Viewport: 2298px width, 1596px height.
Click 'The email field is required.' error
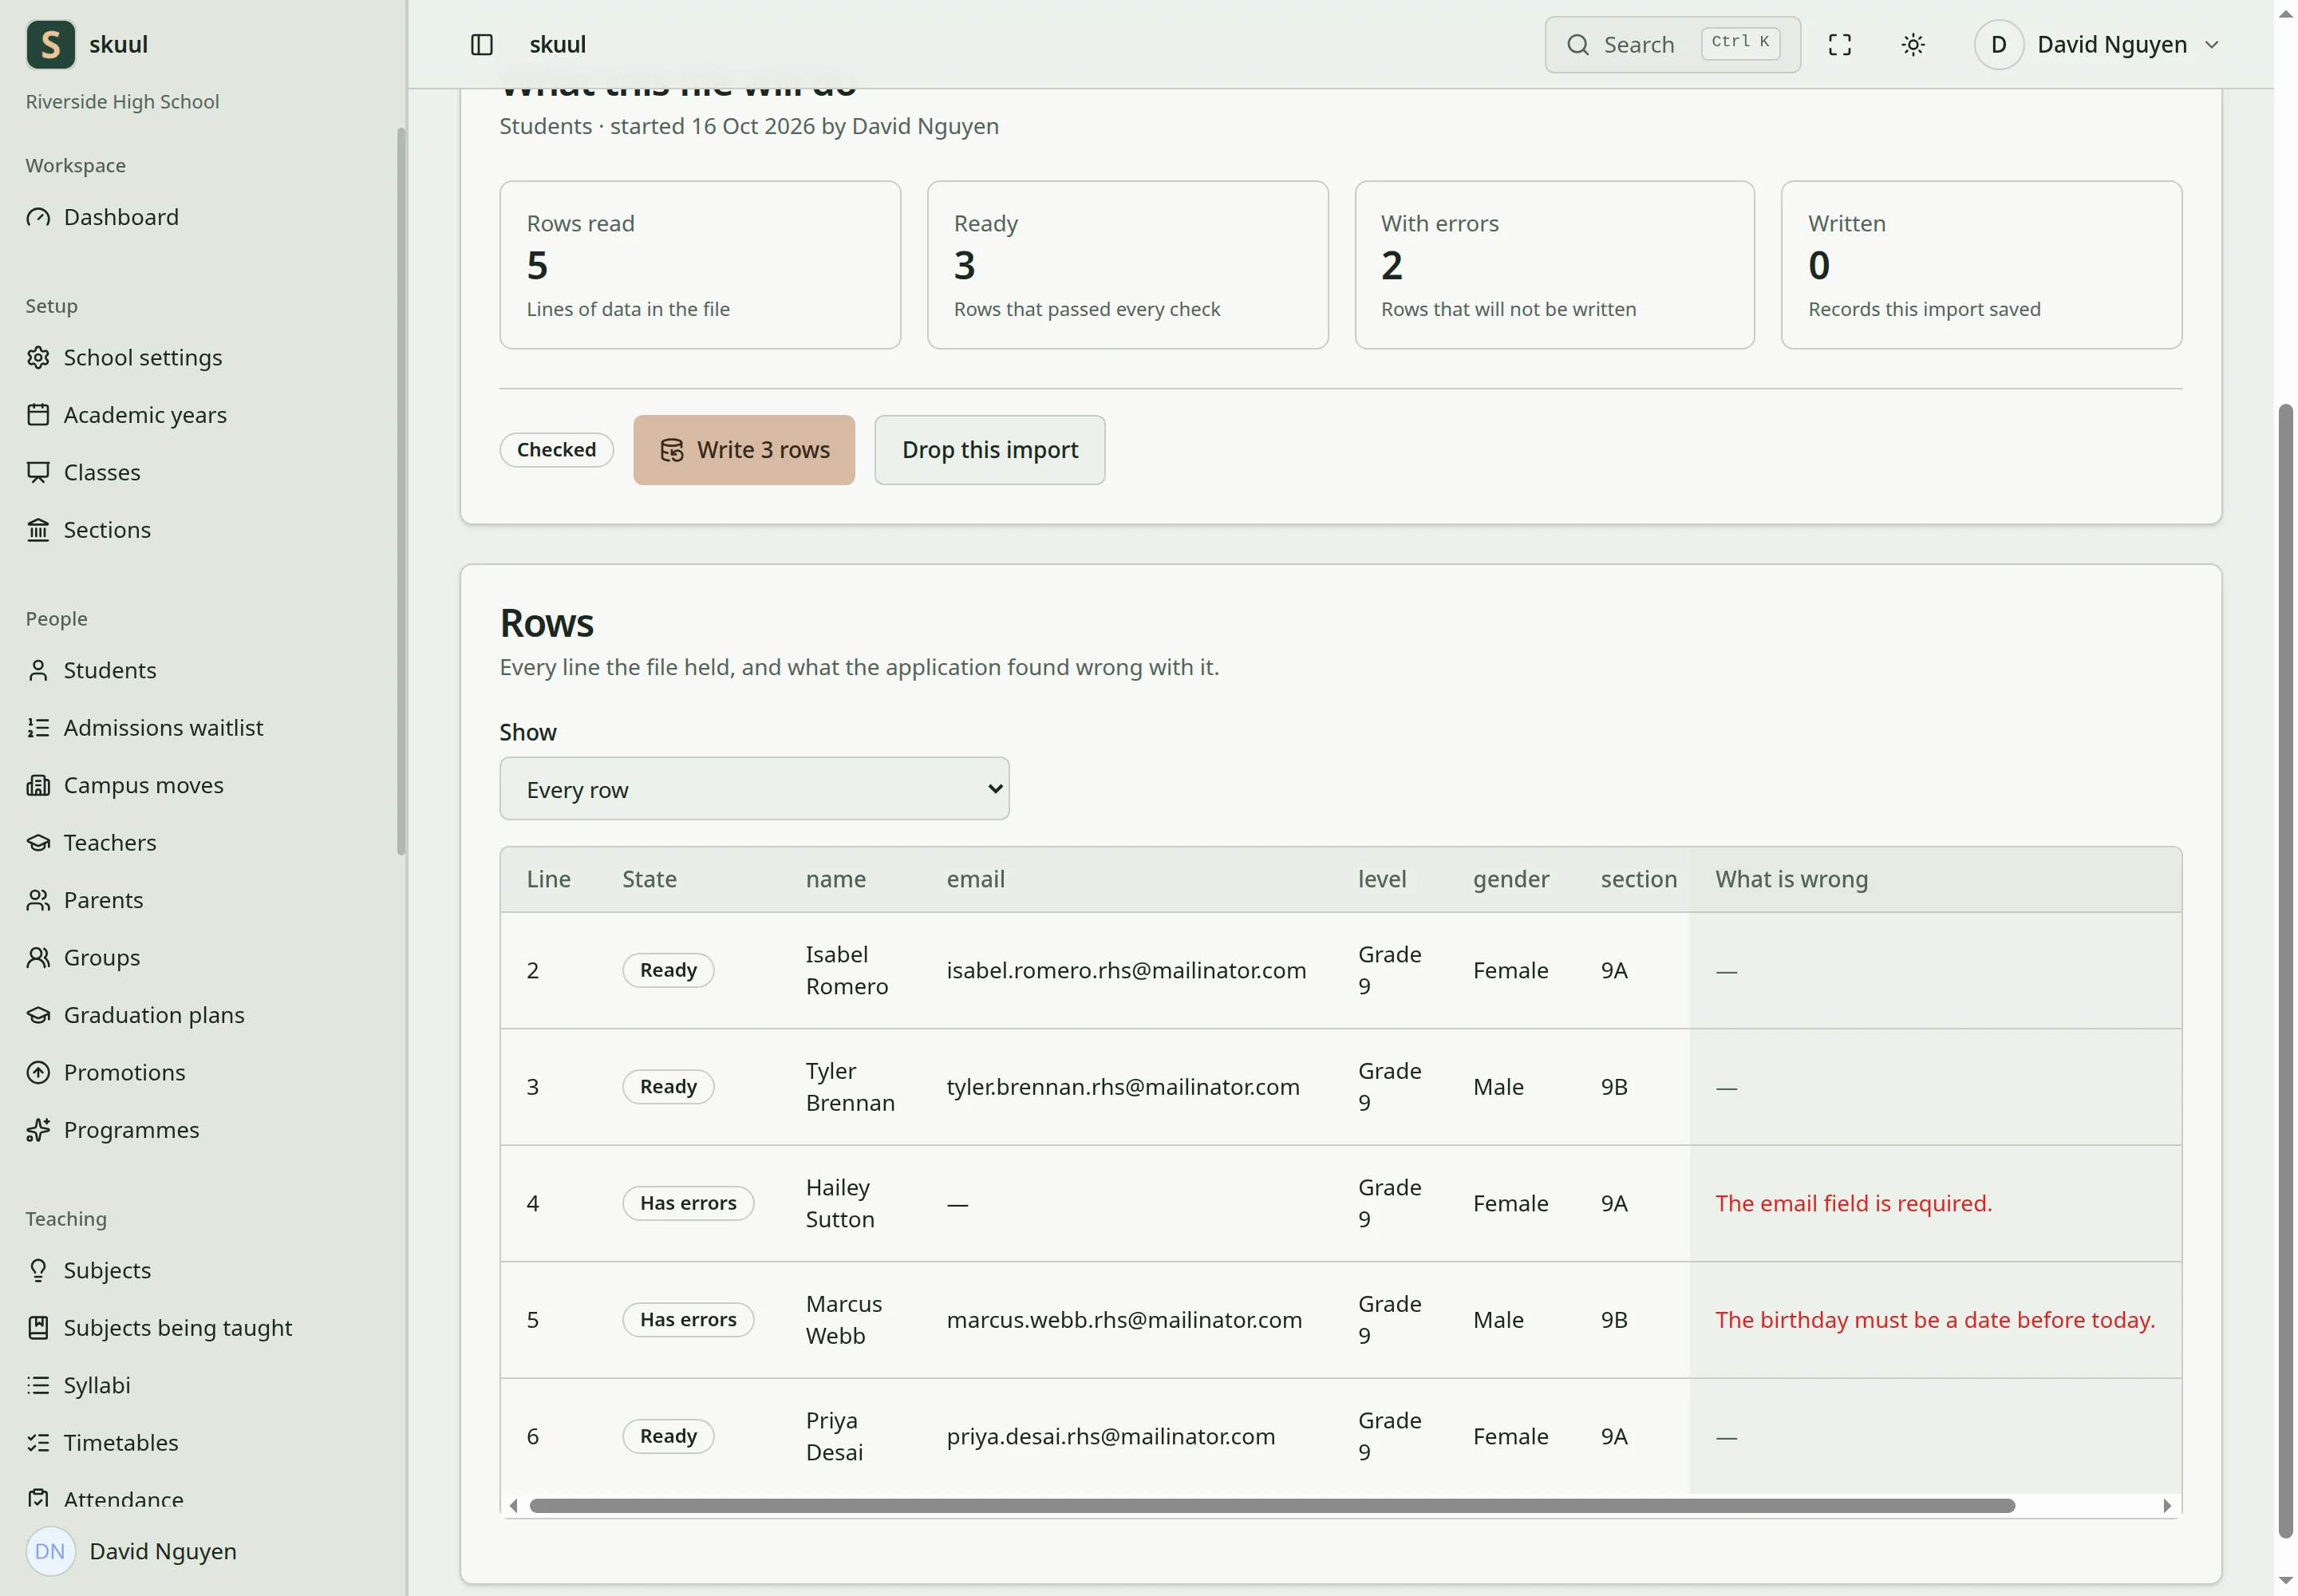pos(1853,1203)
